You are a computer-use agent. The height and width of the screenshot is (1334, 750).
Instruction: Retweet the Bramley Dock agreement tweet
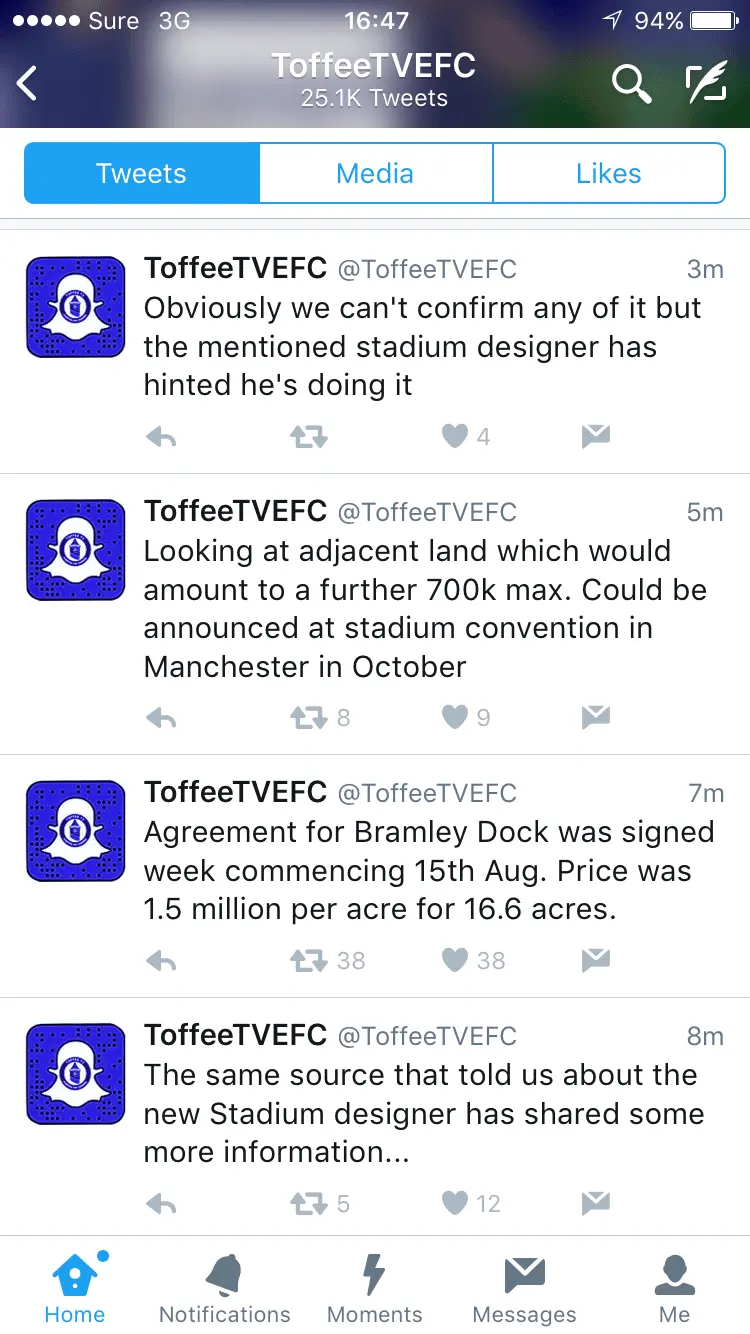coord(308,961)
